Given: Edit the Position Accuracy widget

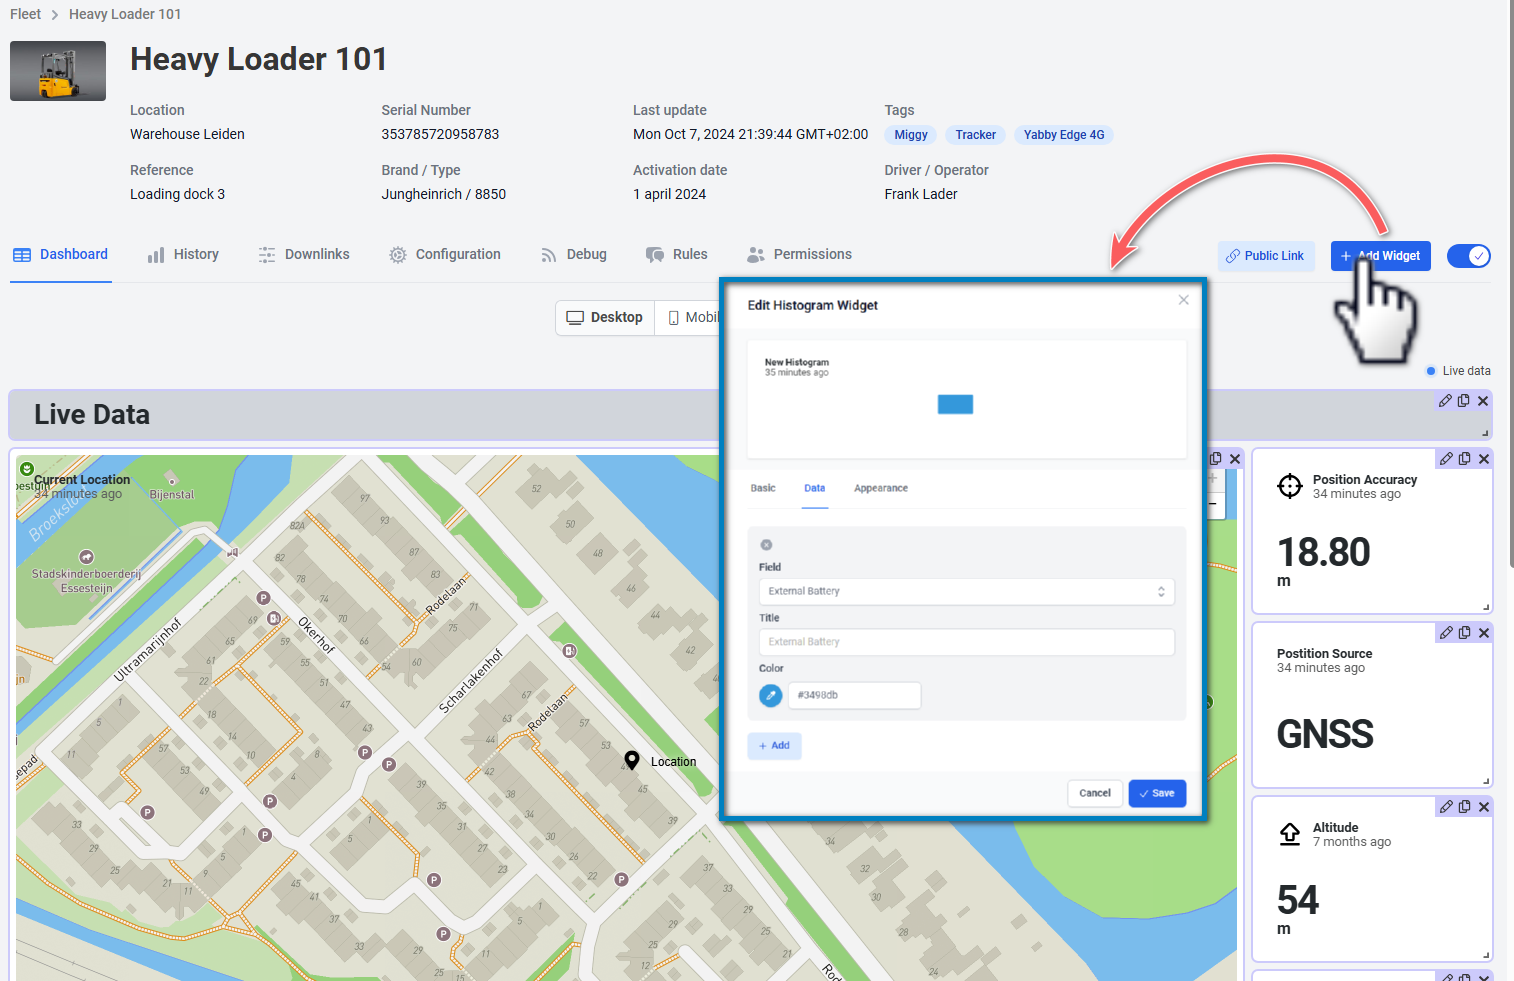Looking at the screenshot, I should click(1446, 459).
